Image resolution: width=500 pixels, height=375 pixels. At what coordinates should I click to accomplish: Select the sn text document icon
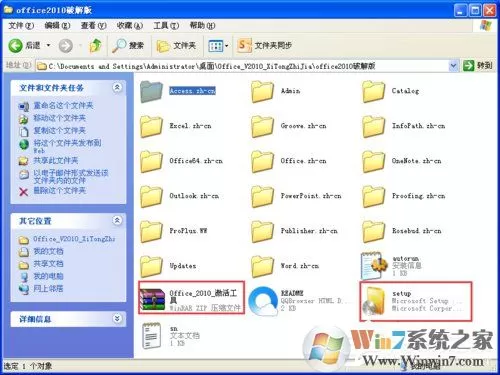point(151,336)
